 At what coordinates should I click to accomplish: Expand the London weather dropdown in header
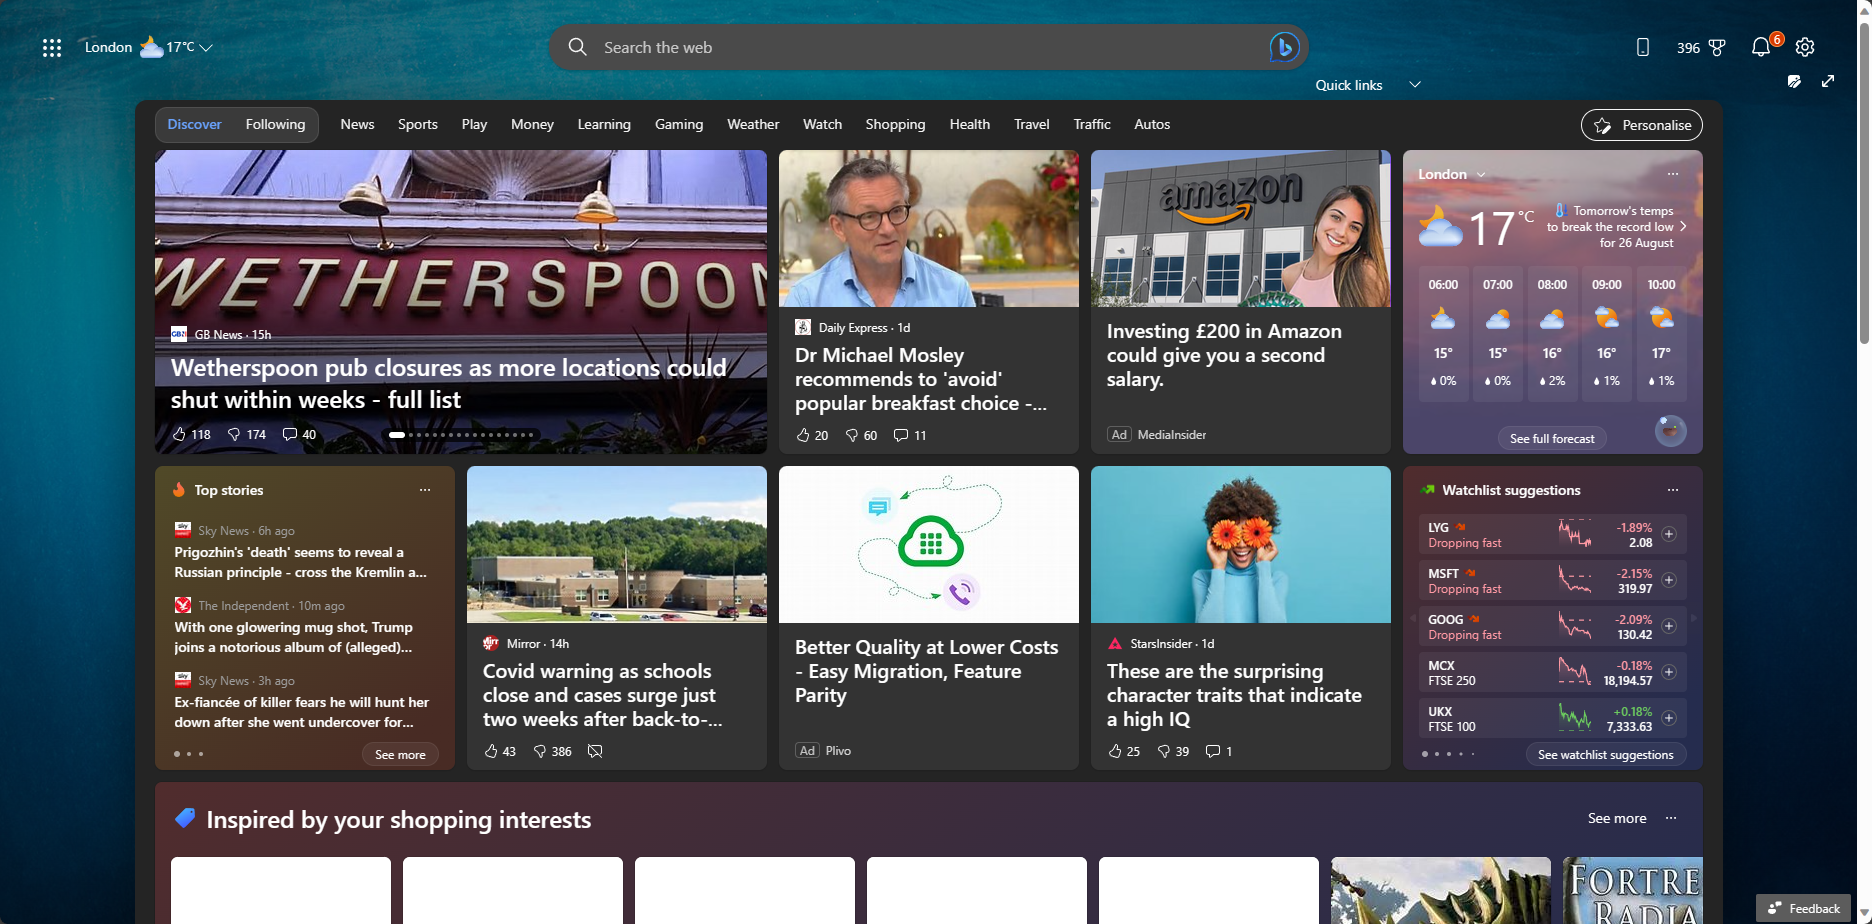point(207,47)
